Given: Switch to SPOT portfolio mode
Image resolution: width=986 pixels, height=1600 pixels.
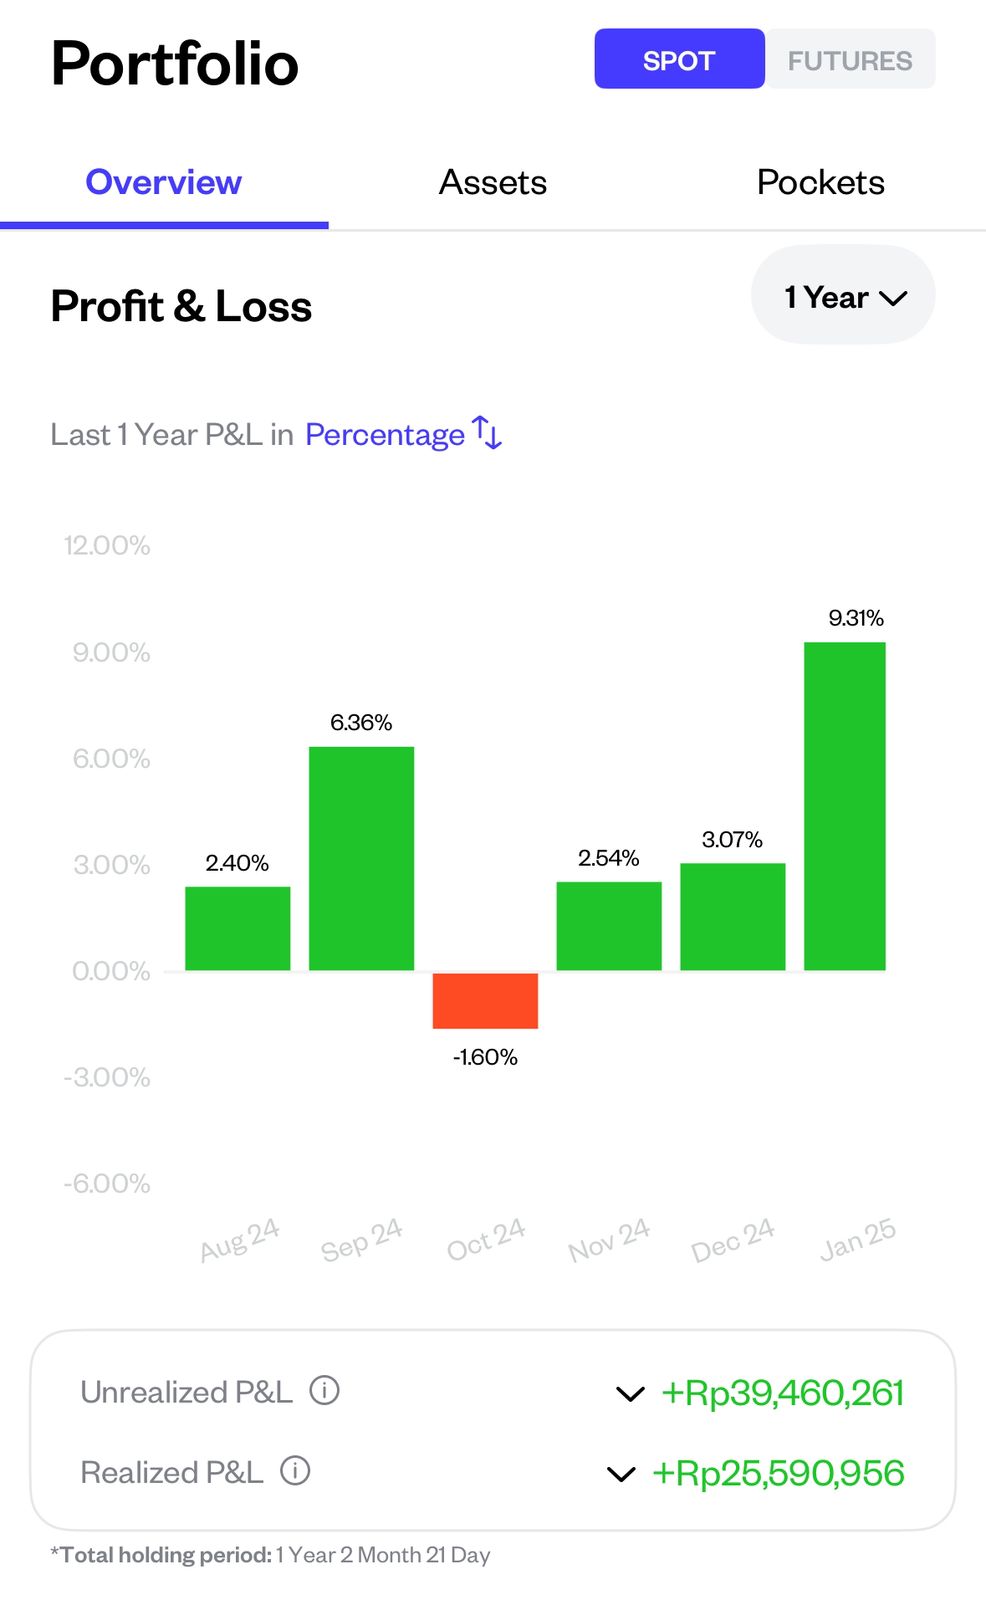Looking at the screenshot, I should pyautogui.click(x=679, y=60).
